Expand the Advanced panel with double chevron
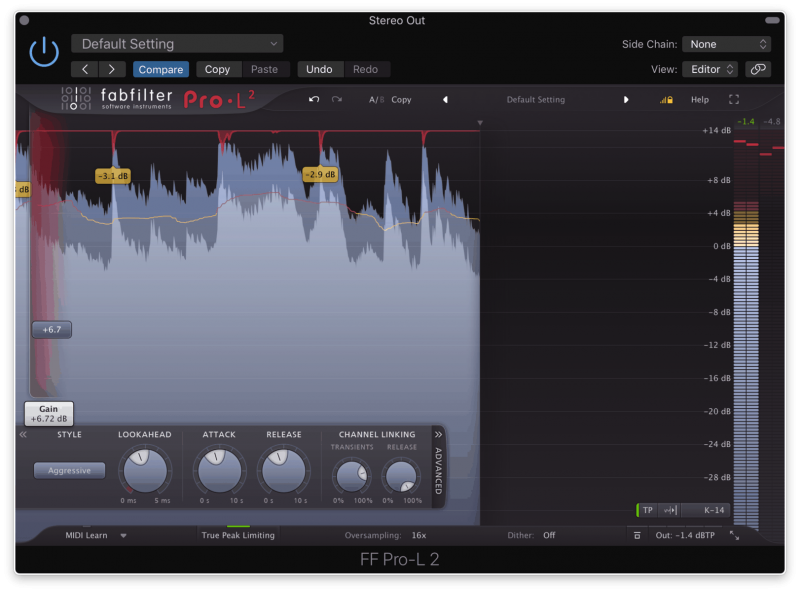800x592 pixels. coord(438,435)
